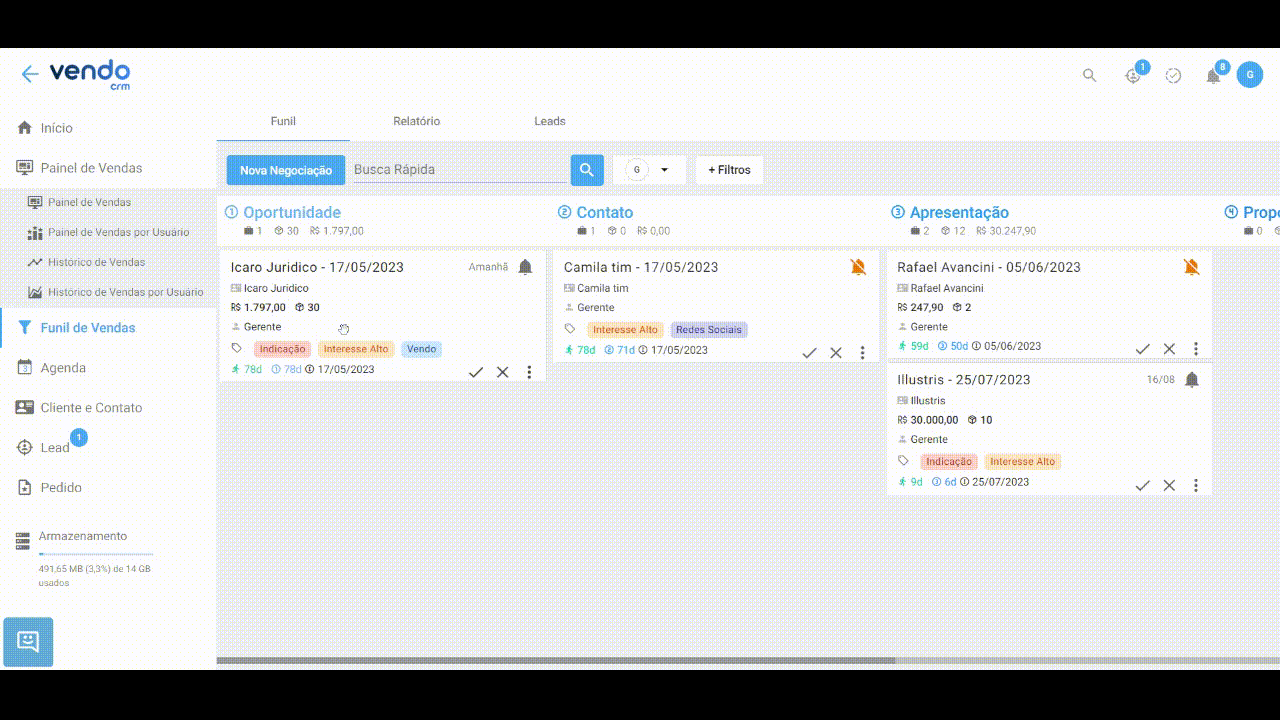Click the Nova Negociação button
This screenshot has height=720, width=1280.
coord(285,170)
